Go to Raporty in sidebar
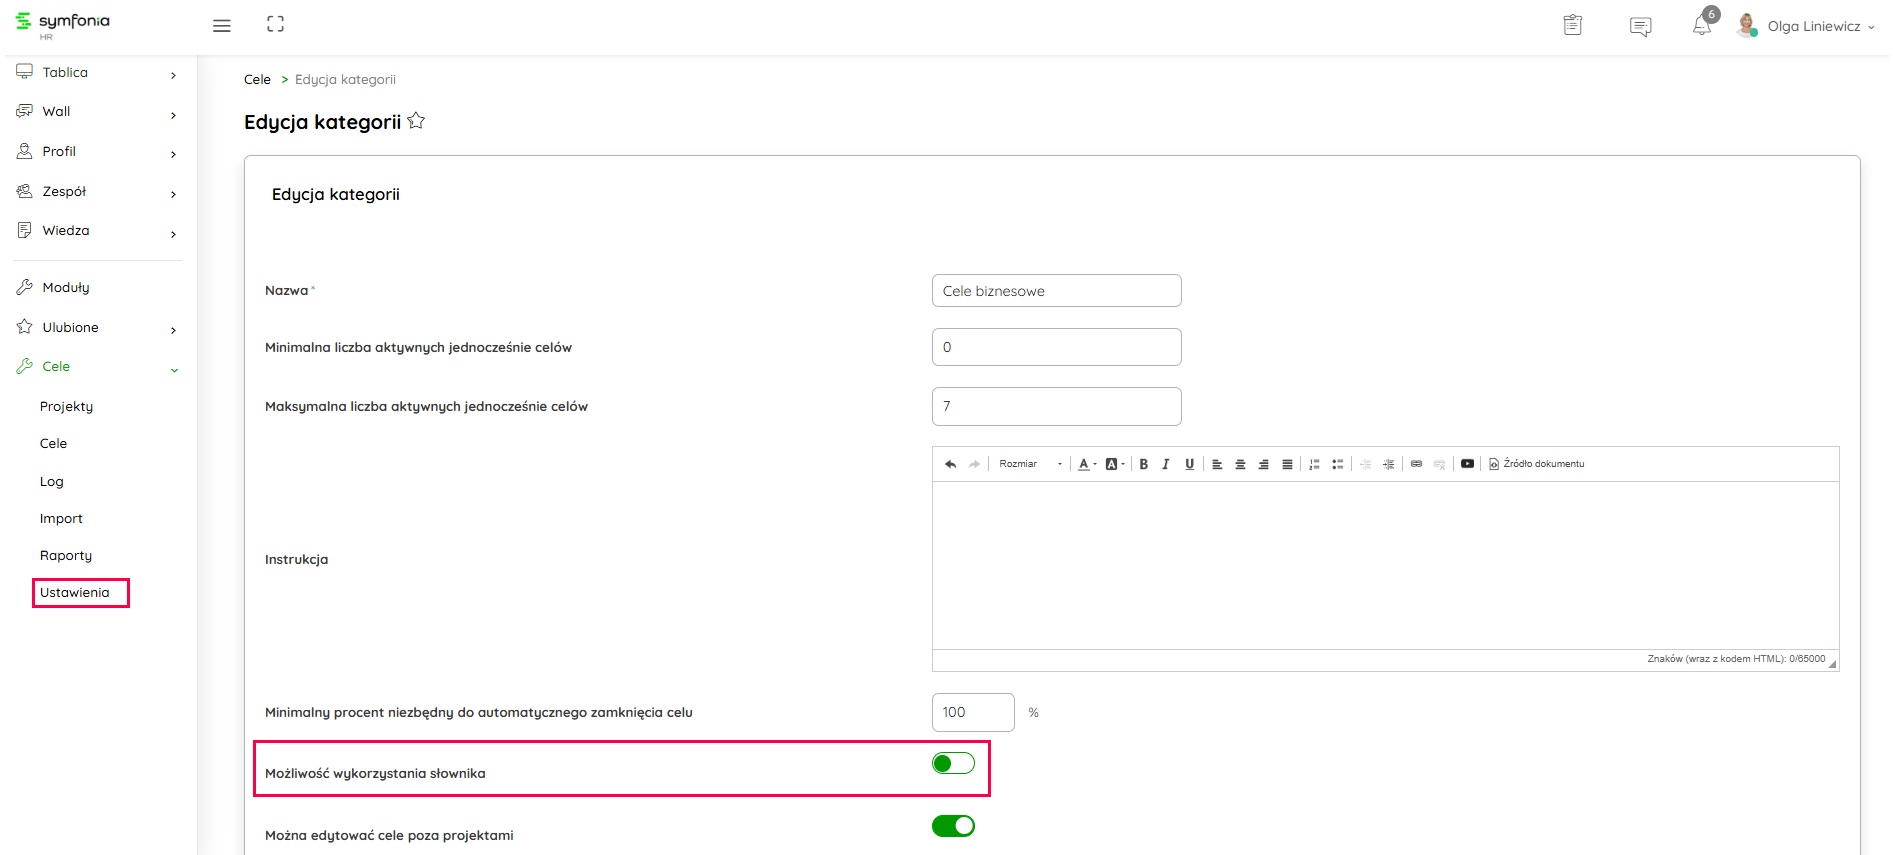Viewport: 1893px width, 855px height. click(66, 556)
